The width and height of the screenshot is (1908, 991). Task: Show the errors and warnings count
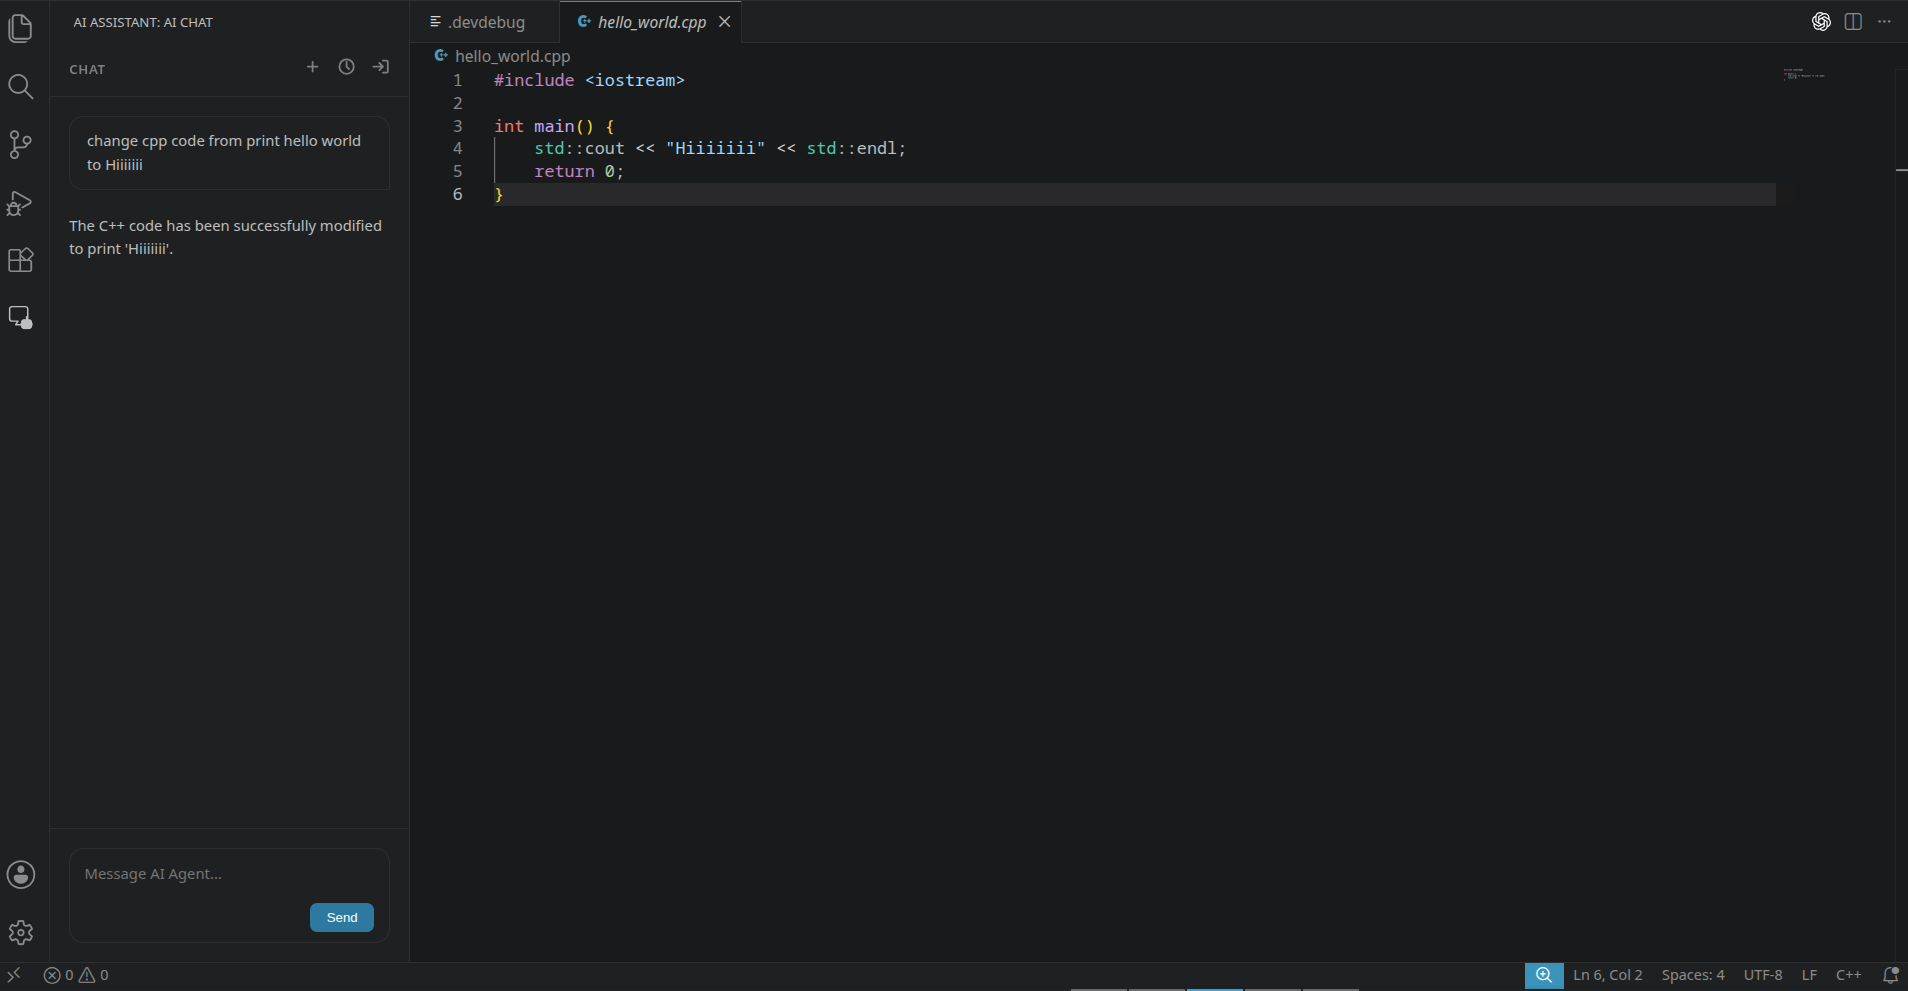coord(76,975)
